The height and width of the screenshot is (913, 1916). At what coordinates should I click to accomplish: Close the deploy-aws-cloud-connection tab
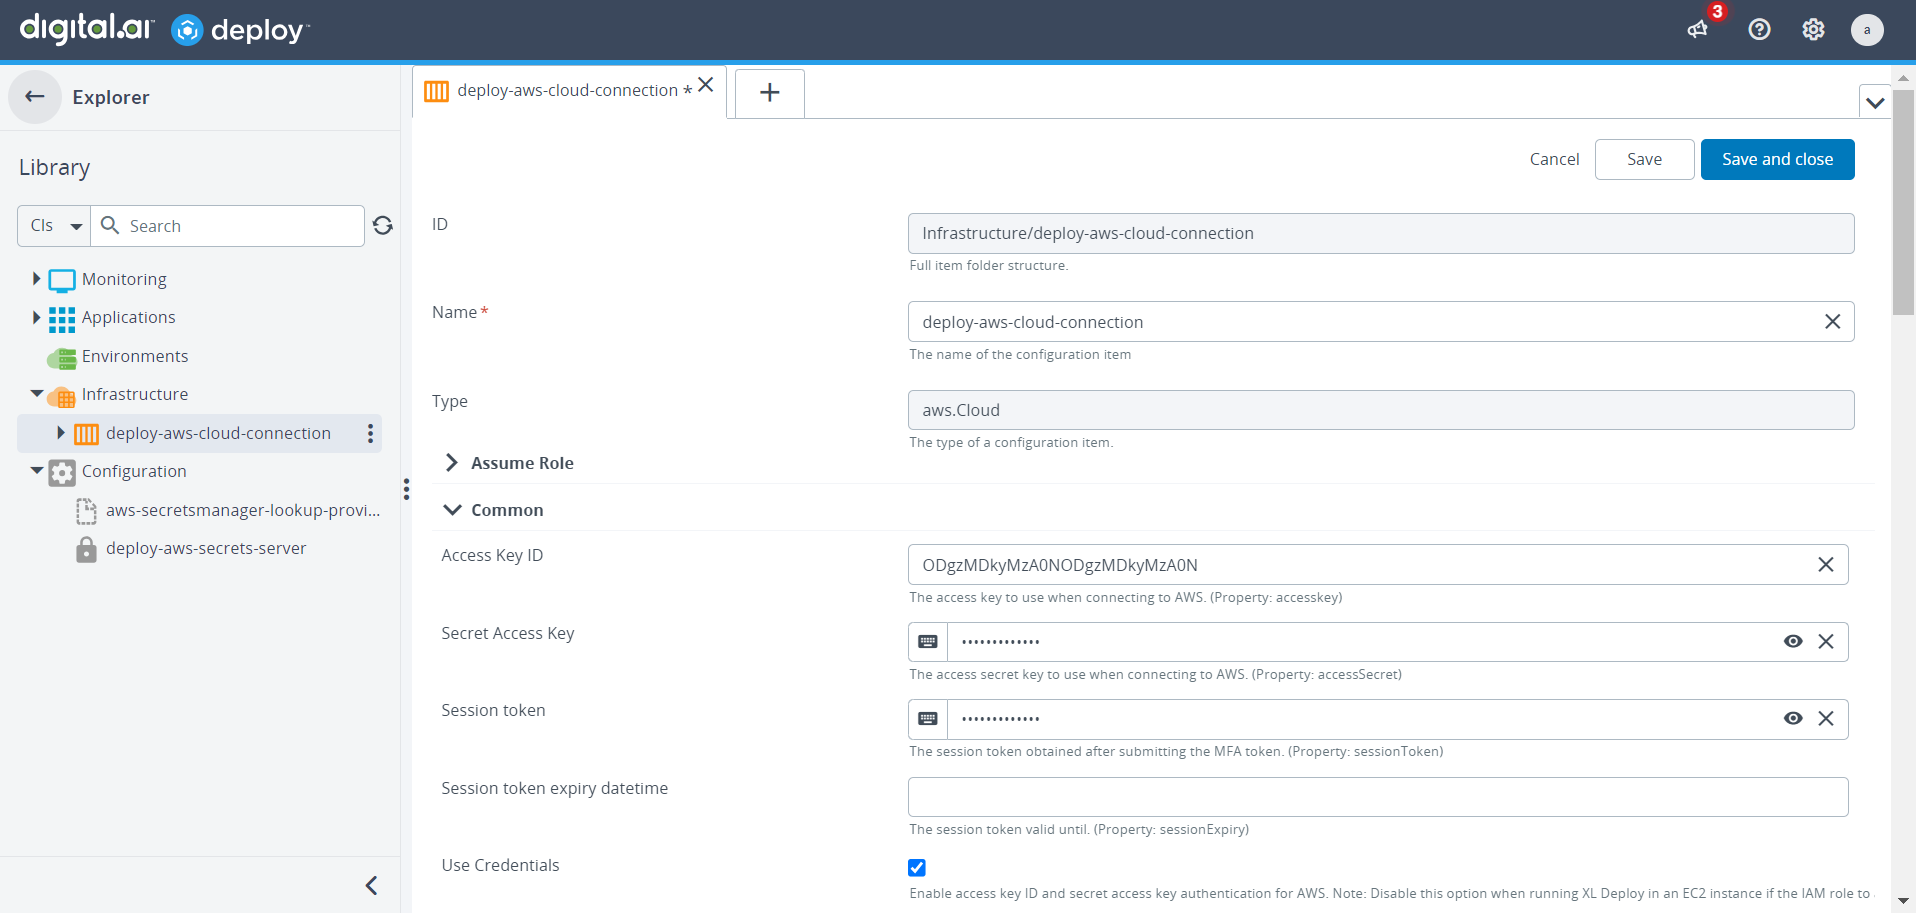pos(706,85)
